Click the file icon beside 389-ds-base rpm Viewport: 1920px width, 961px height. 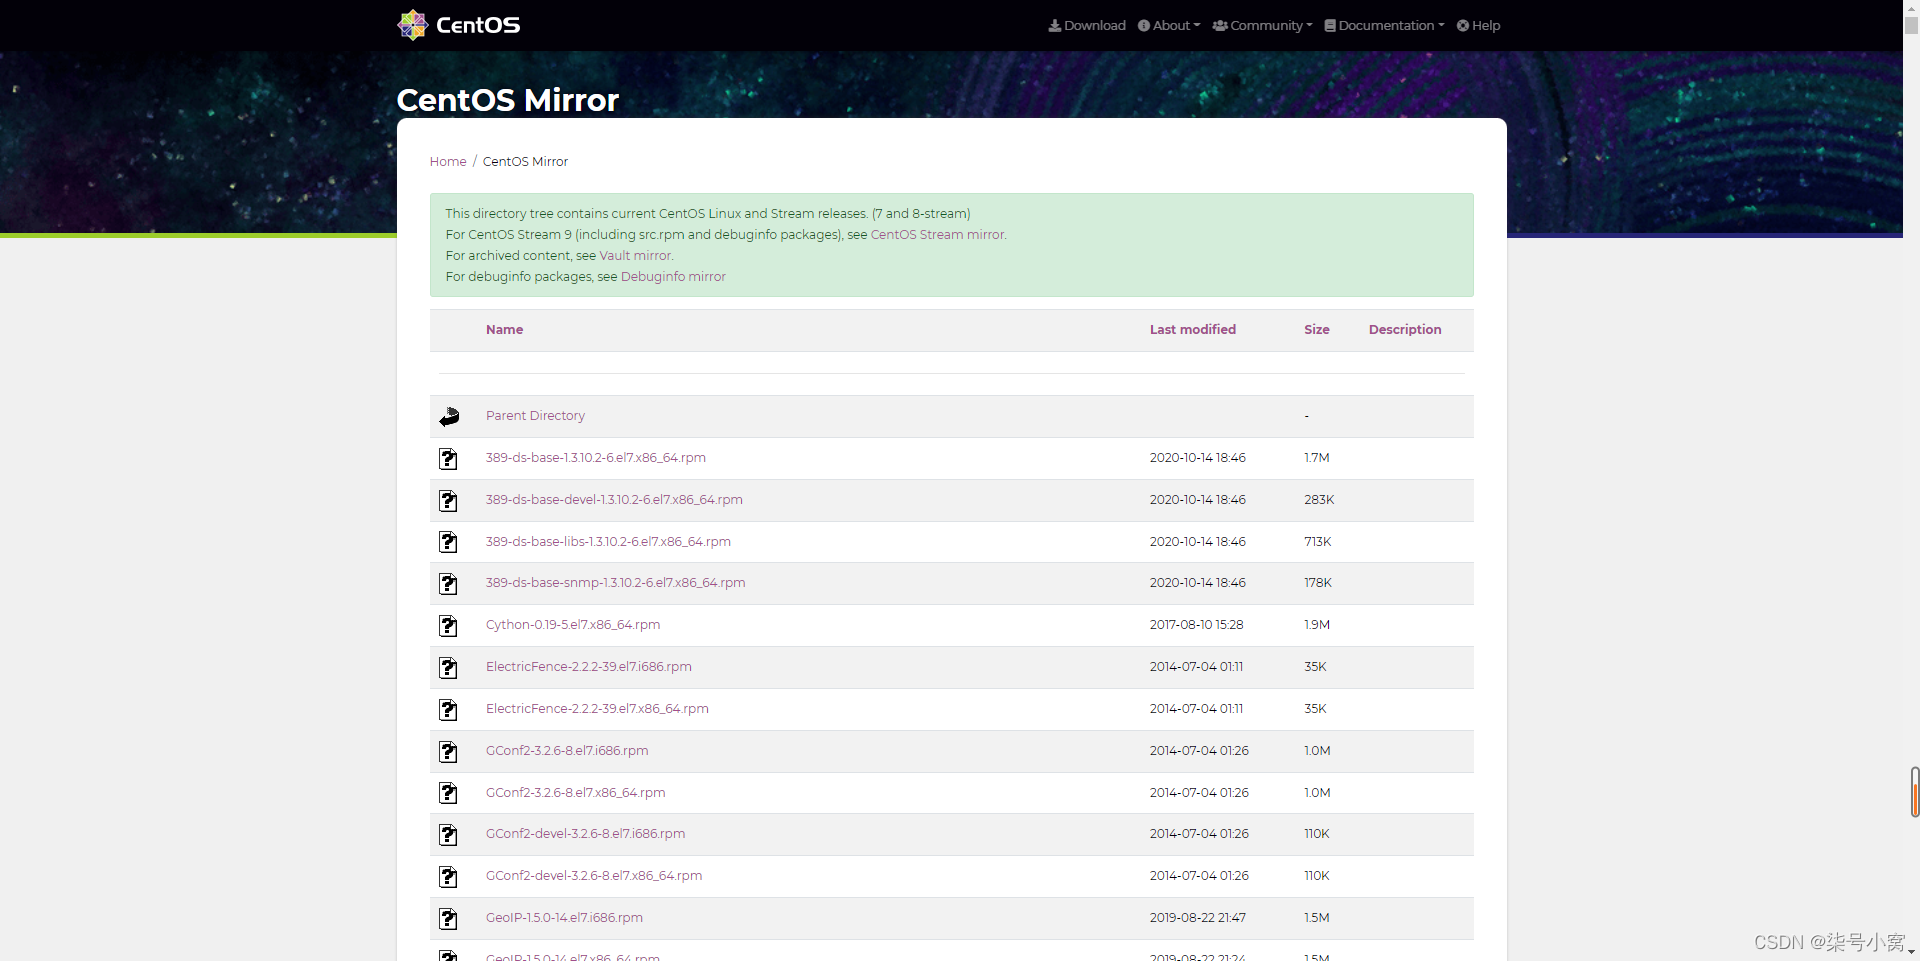[x=448, y=459]
